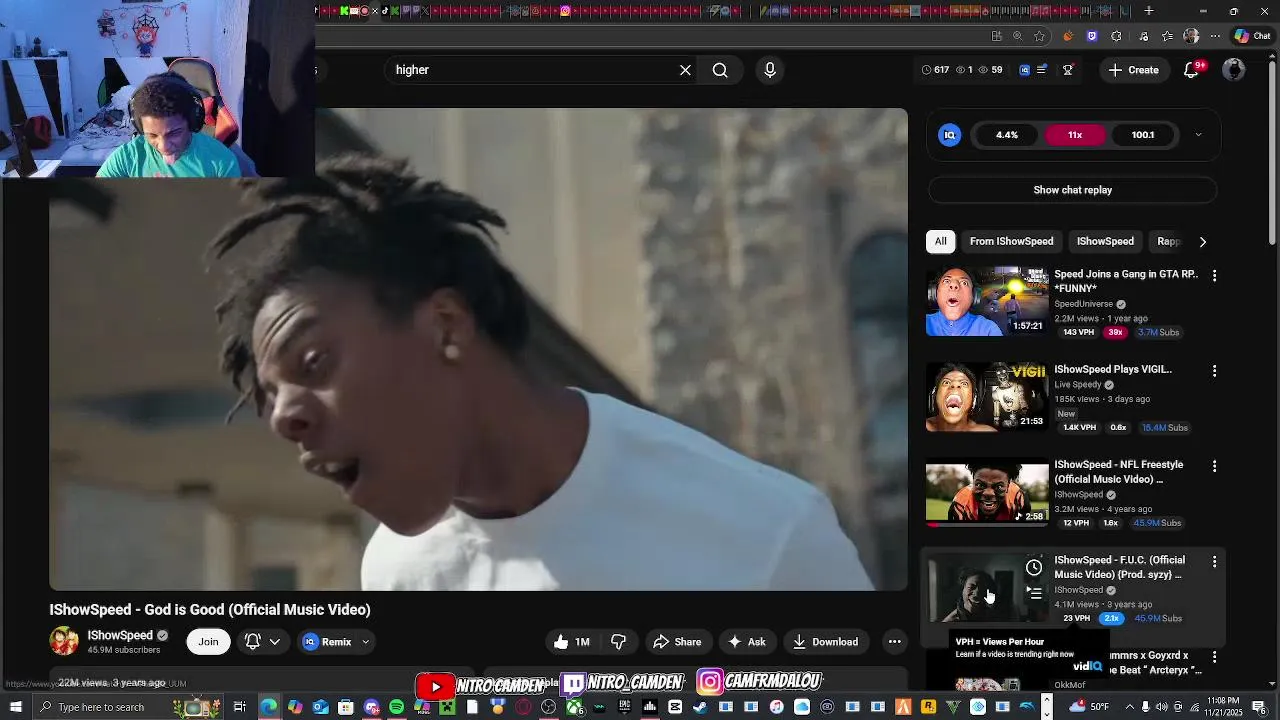This screenshot has height=720, width=1280.
Task: Select the 11x vidIQ stat pill
Action: click(1075, 135)
